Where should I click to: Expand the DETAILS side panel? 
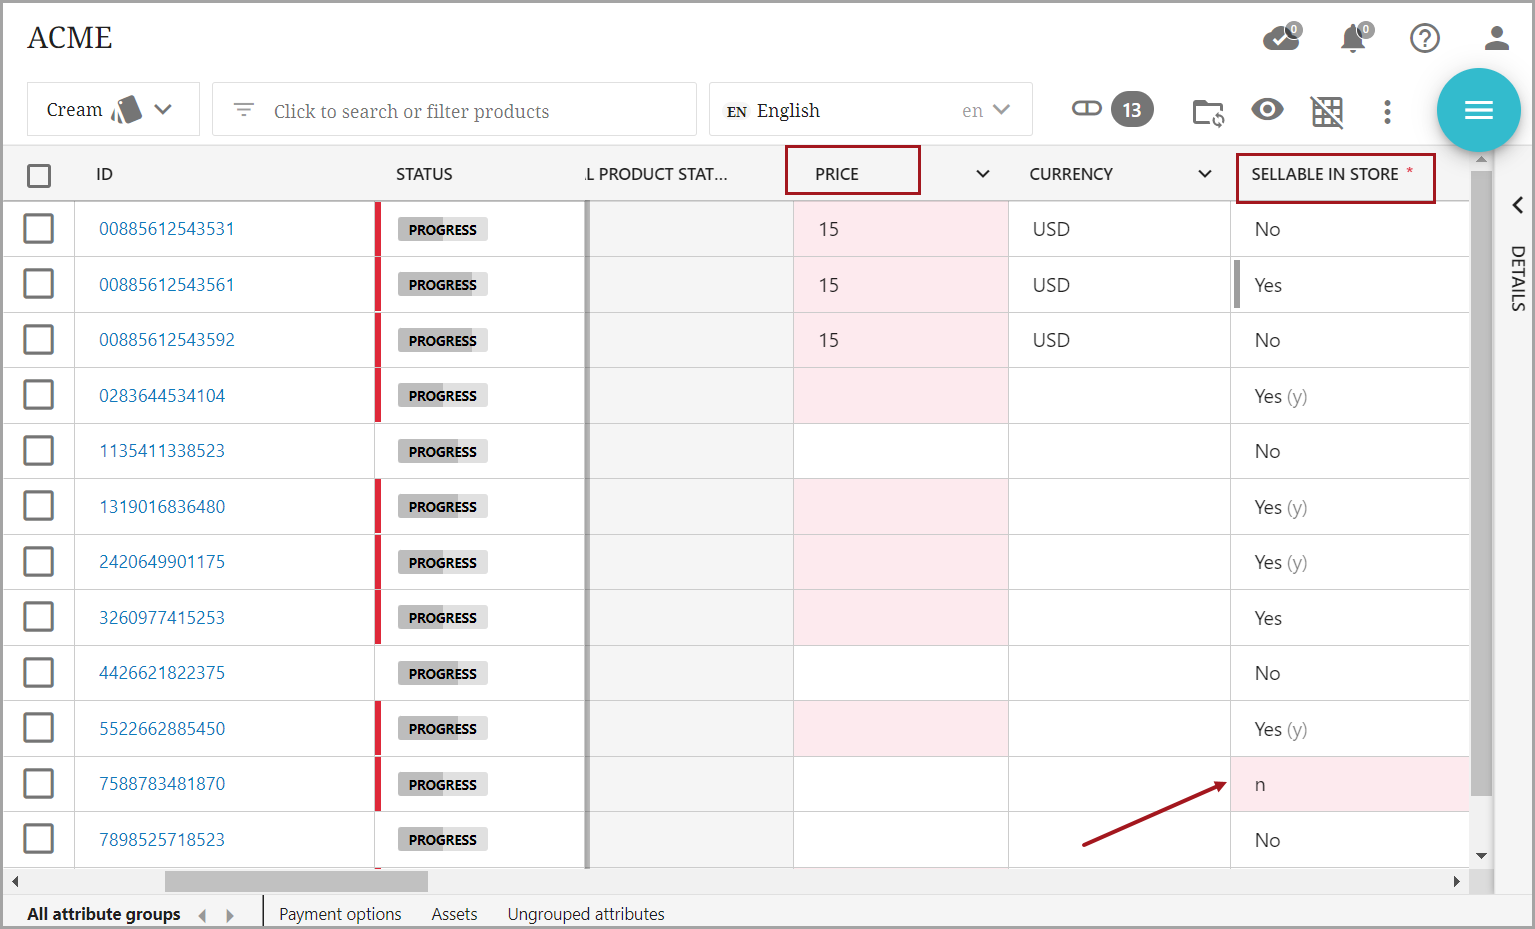[1517, 205]
